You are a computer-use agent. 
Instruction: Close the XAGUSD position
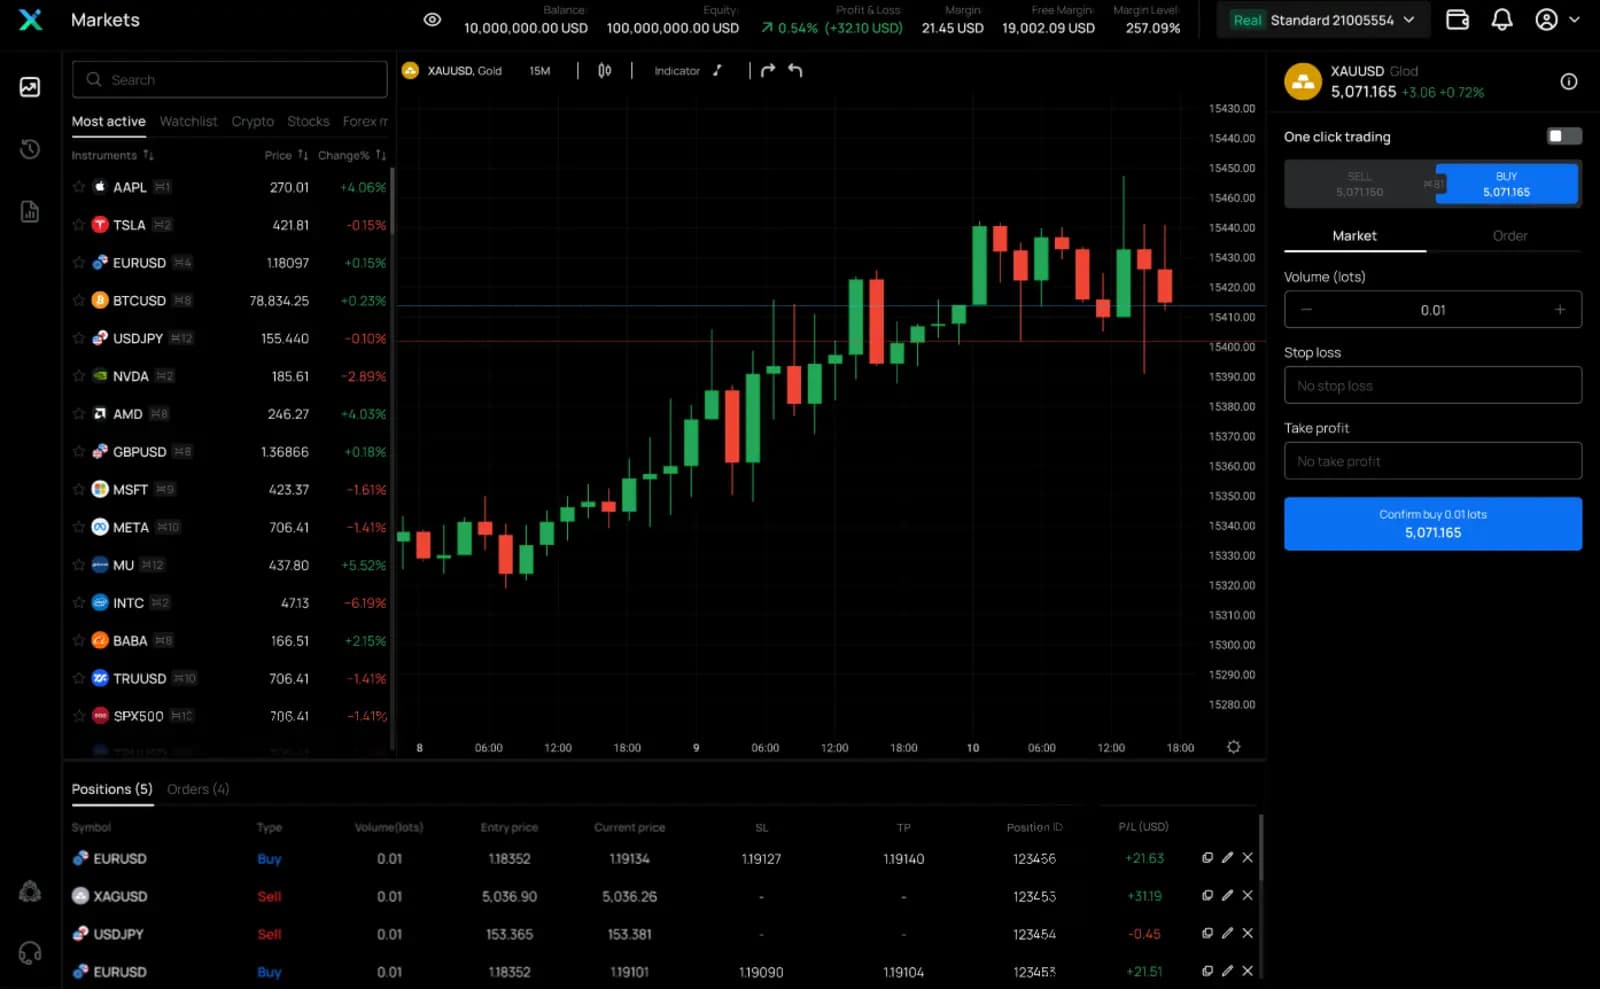click(1247, 895)
